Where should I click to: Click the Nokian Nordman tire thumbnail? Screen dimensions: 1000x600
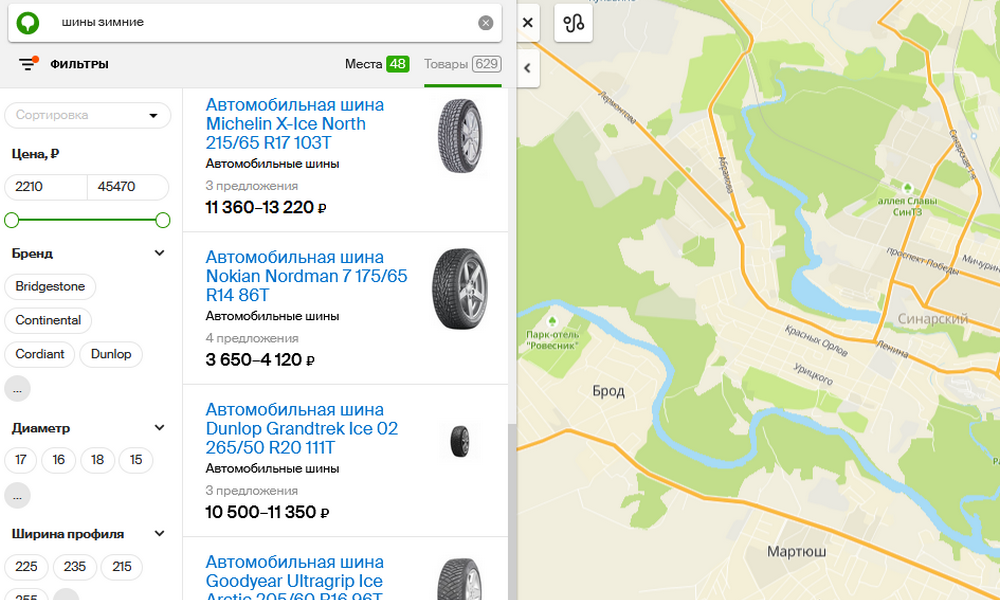tap(460, 289)
